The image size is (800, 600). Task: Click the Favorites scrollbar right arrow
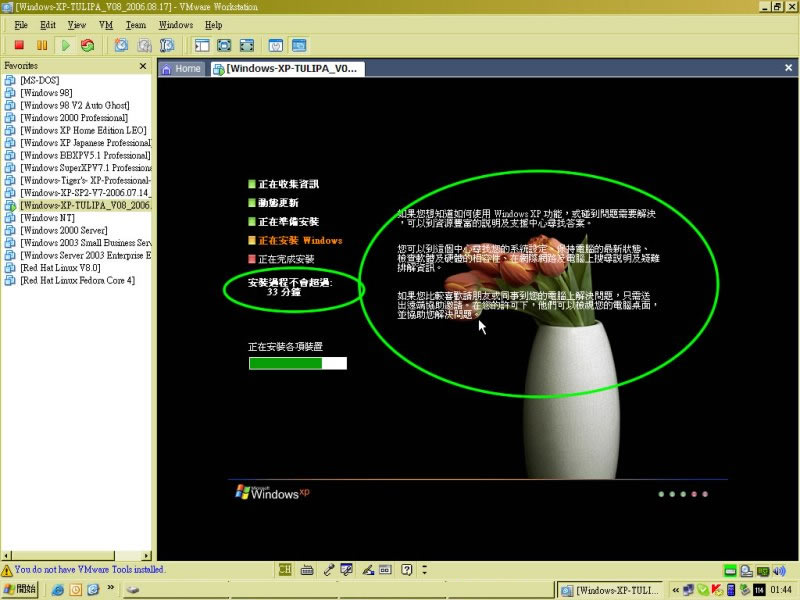point(147,556)
